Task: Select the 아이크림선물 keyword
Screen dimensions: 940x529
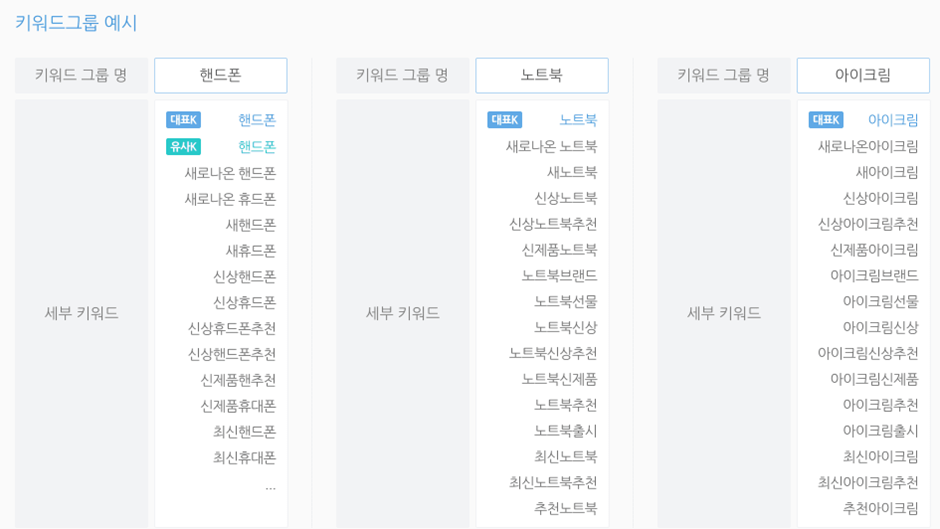Action: tap(881, 302)
